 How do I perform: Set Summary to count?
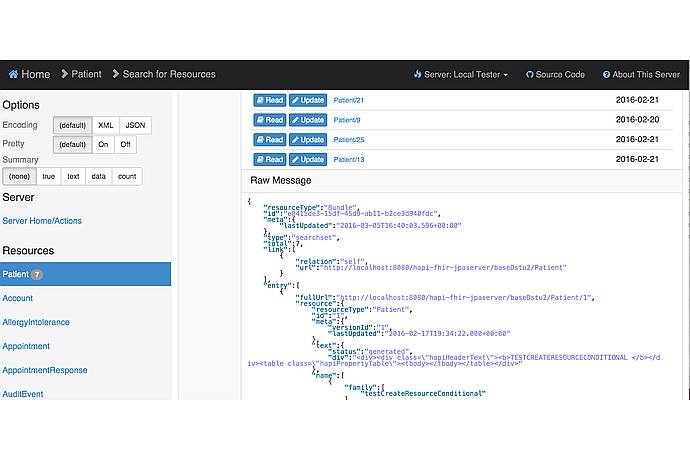coord(127,177)
